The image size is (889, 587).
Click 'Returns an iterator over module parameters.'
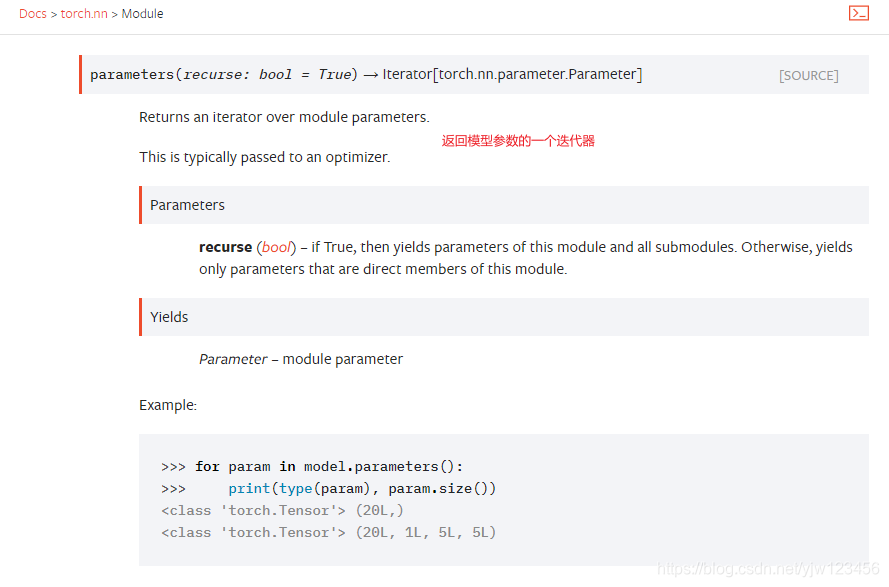(x=284, y=117)
